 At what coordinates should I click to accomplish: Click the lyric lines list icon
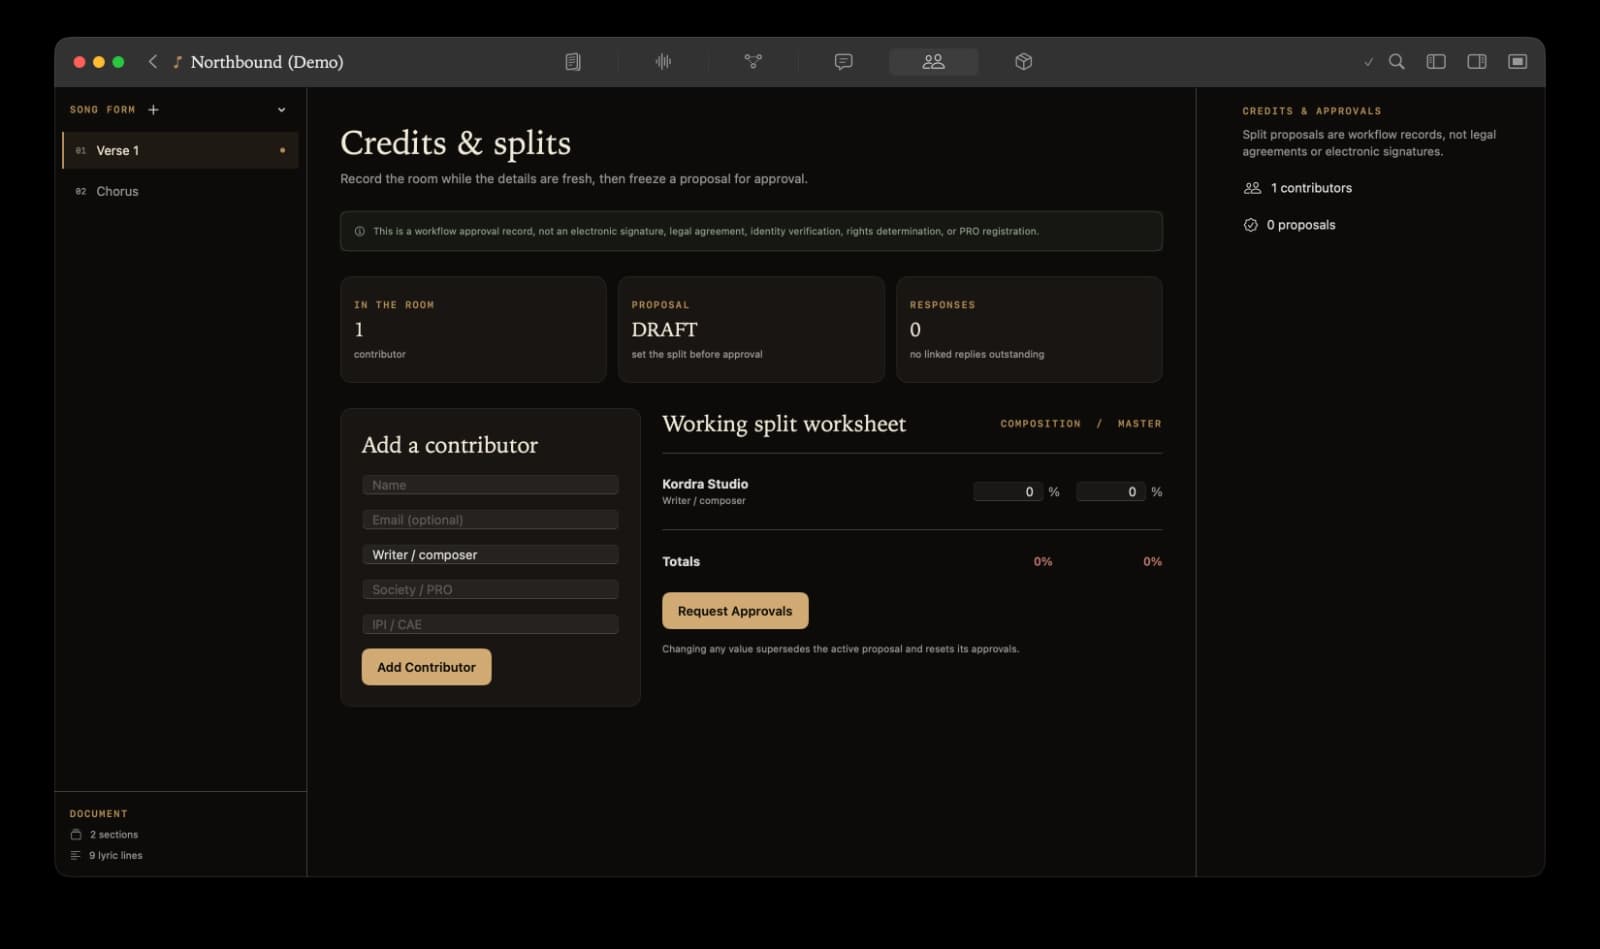[x=76, y=855]
